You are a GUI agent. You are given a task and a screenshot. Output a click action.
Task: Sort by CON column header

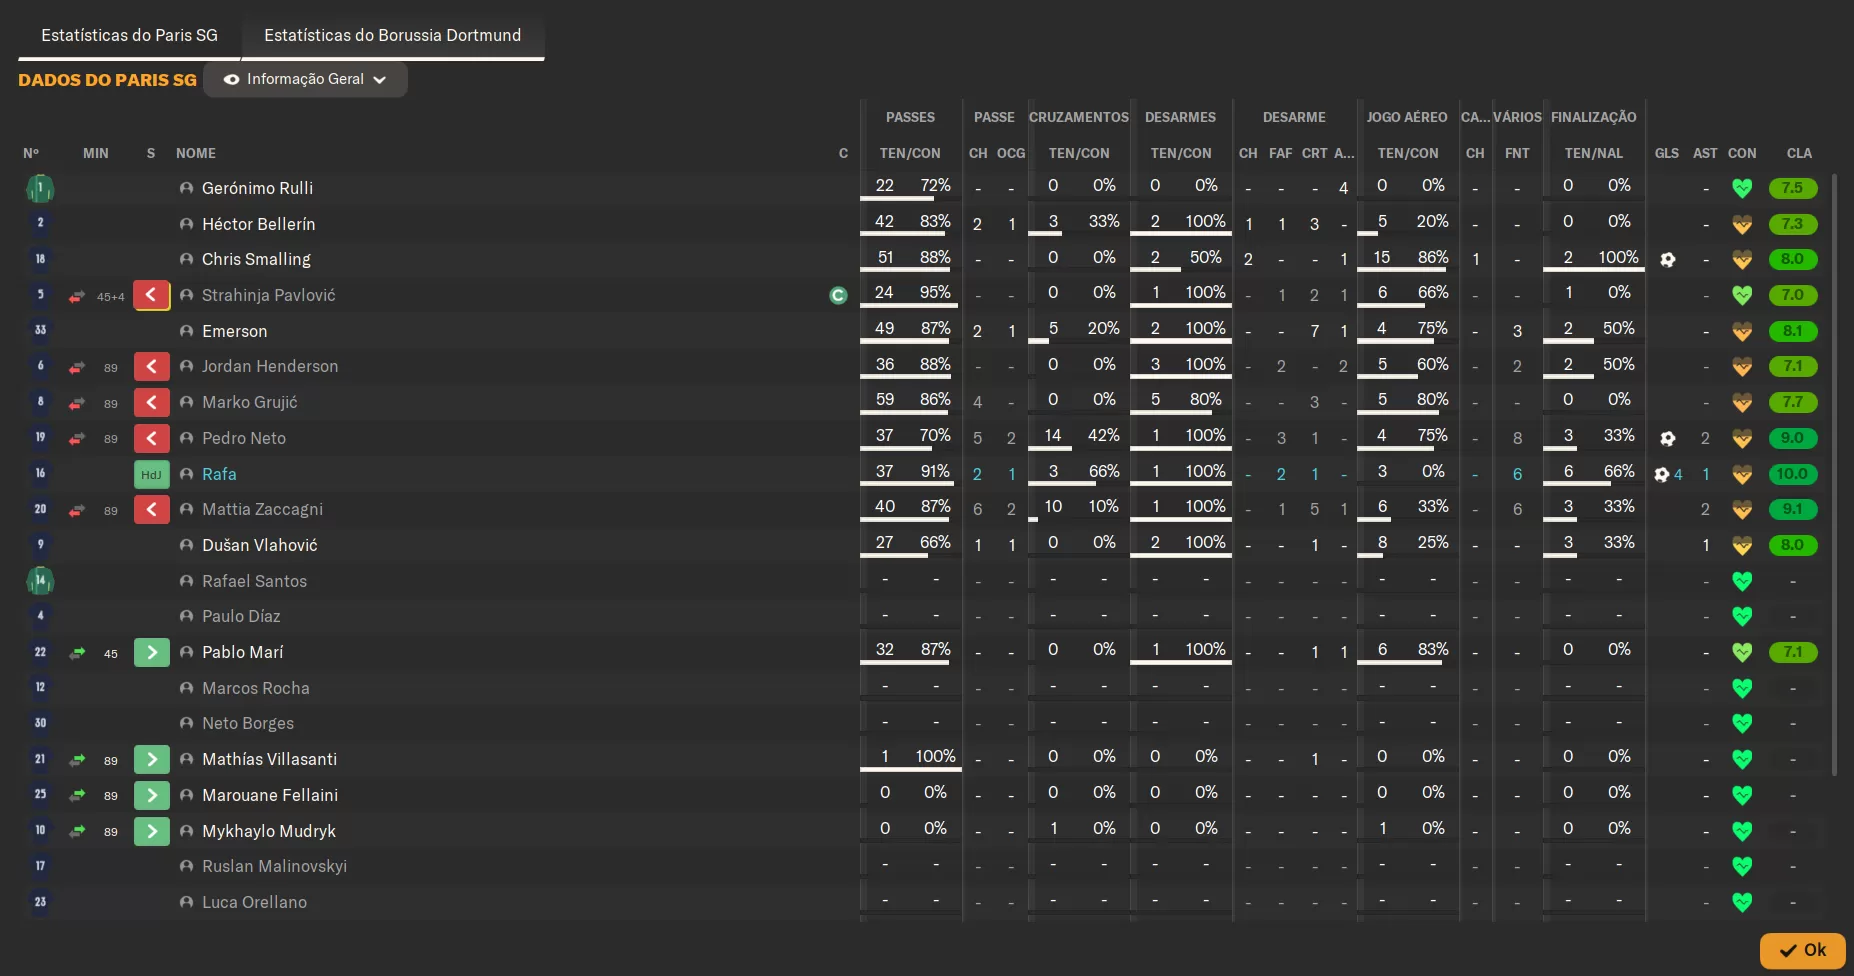[1742, 153]
